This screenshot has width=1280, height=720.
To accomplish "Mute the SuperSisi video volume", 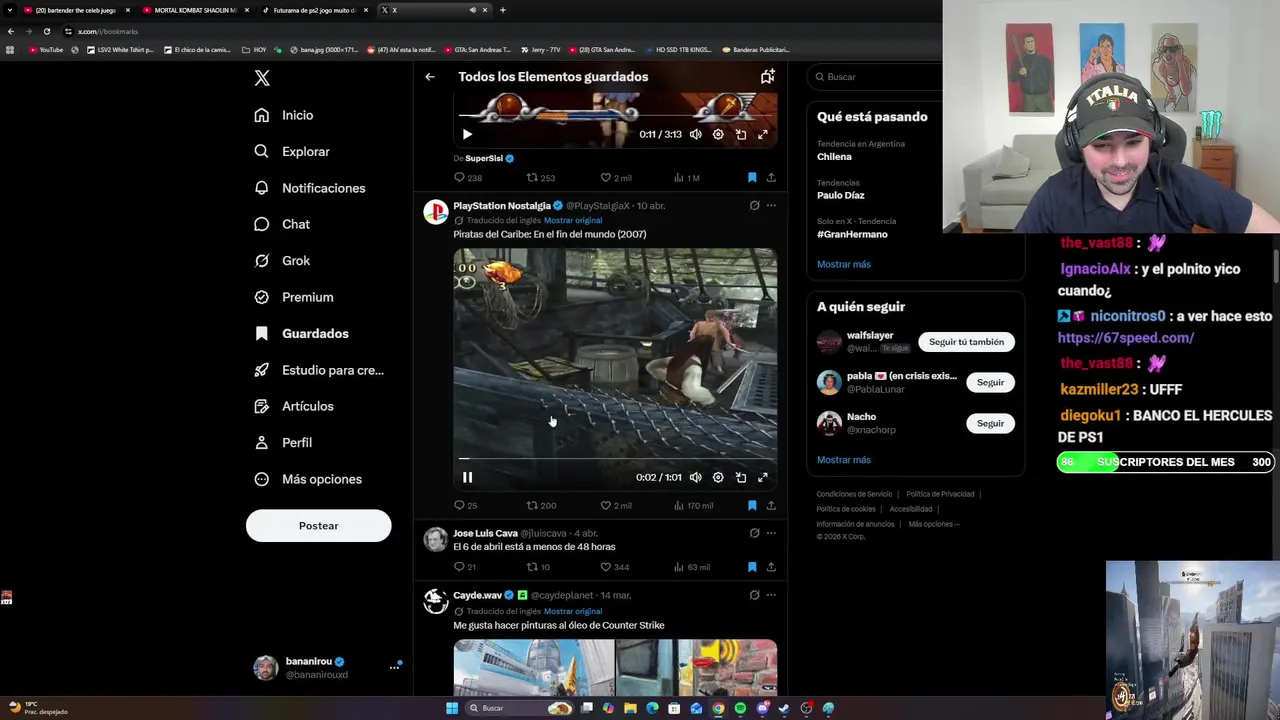I will pyautogui.click(x=695, y=134).
